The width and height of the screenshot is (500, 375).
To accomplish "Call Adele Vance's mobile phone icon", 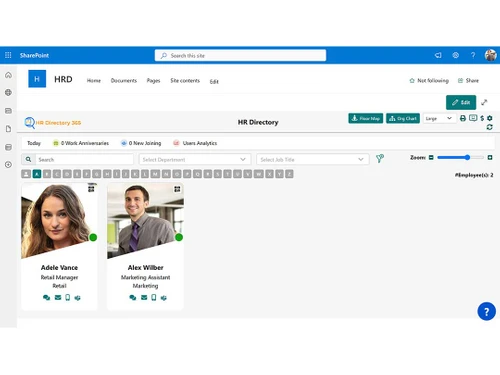I will 68,297.
